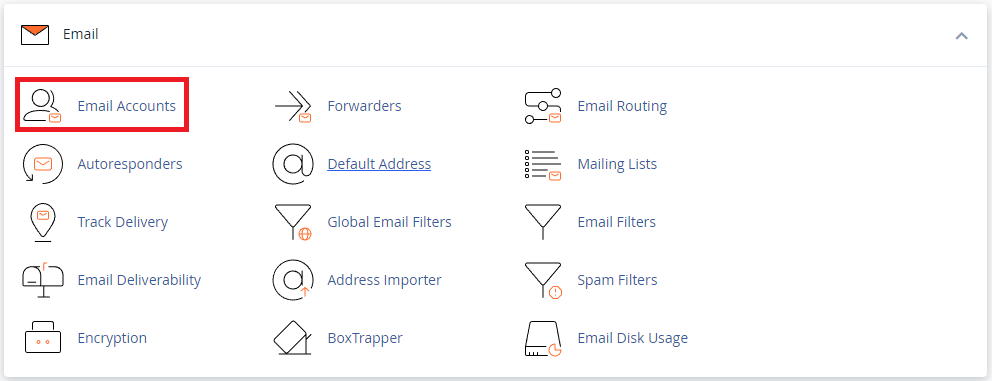Select the Email Routing icon

tap(543, 106)
